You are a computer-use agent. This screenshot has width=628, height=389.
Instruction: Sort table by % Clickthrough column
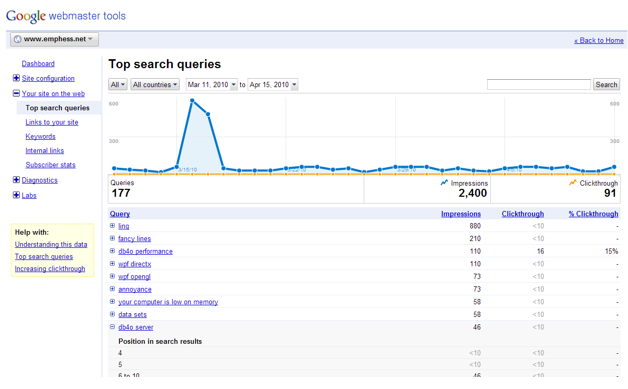click(593, 214)
